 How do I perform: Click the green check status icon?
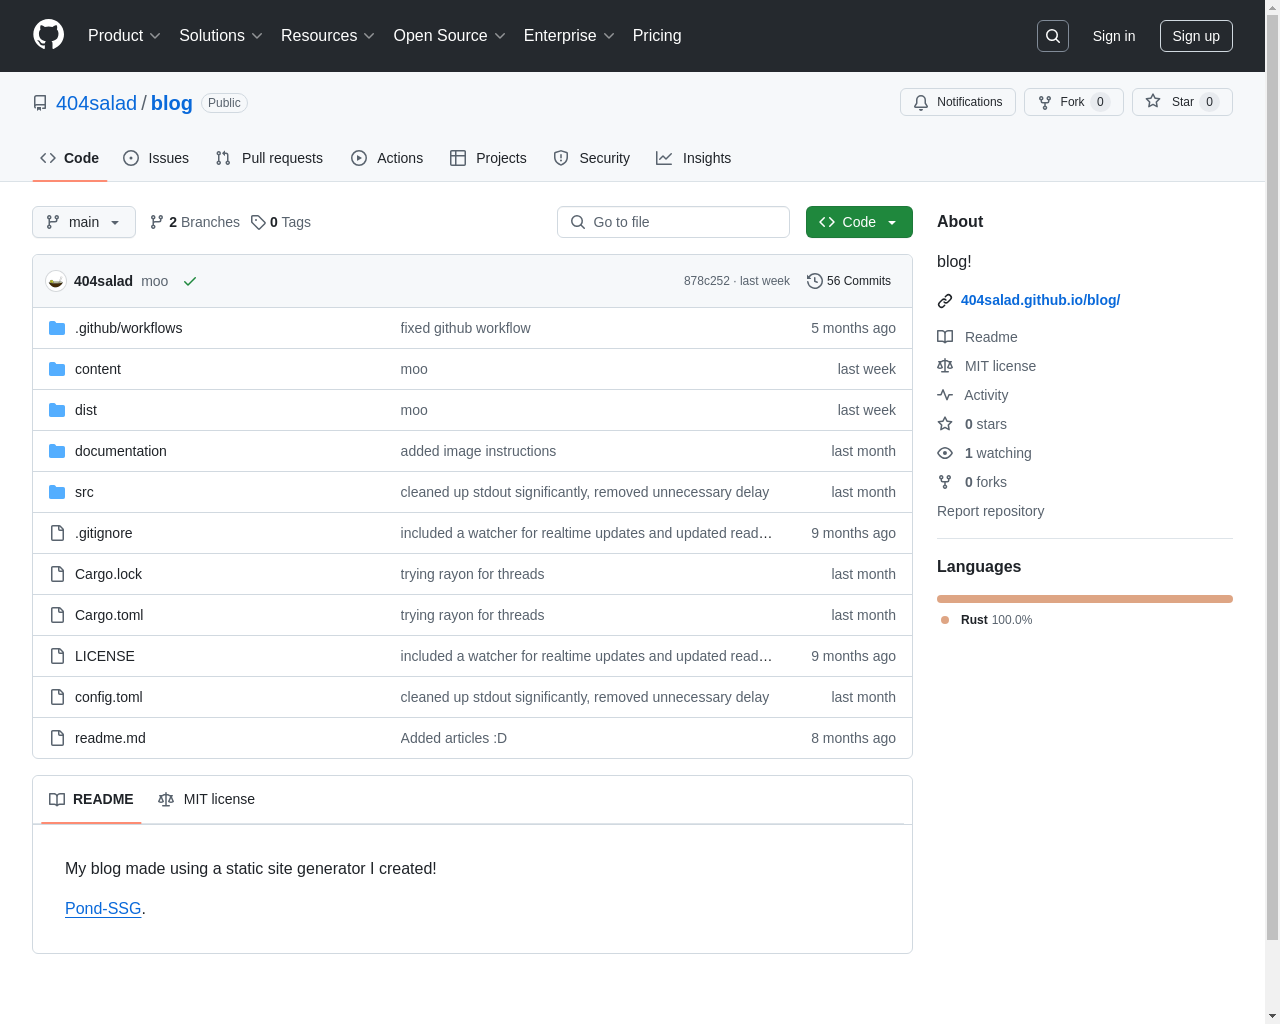coord(190,281)
